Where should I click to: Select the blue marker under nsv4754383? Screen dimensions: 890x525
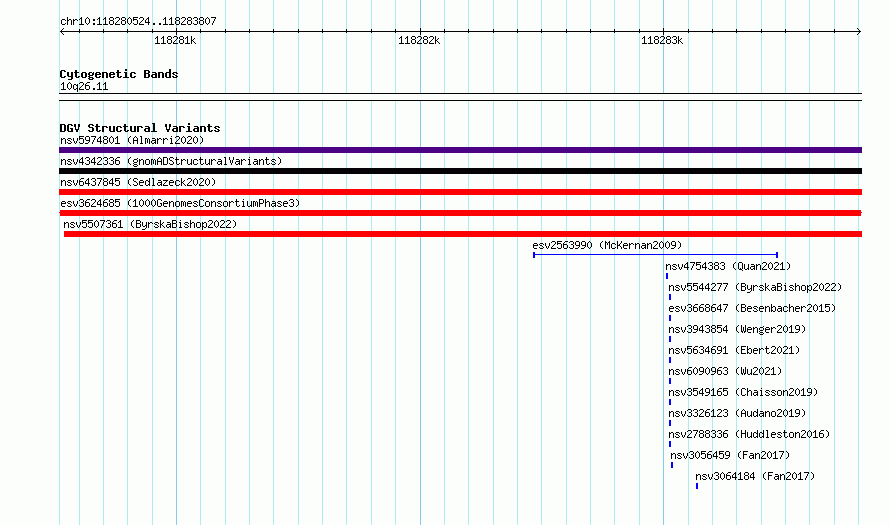(667, 276)
